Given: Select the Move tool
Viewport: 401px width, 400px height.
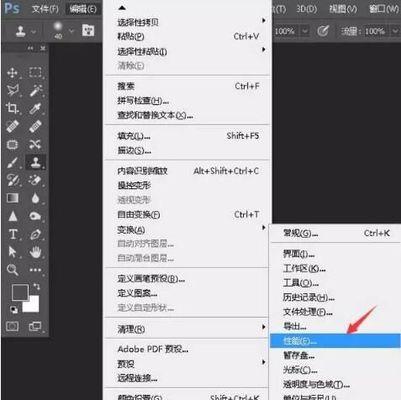Looking at the screenshot, I should coord(12,72).
